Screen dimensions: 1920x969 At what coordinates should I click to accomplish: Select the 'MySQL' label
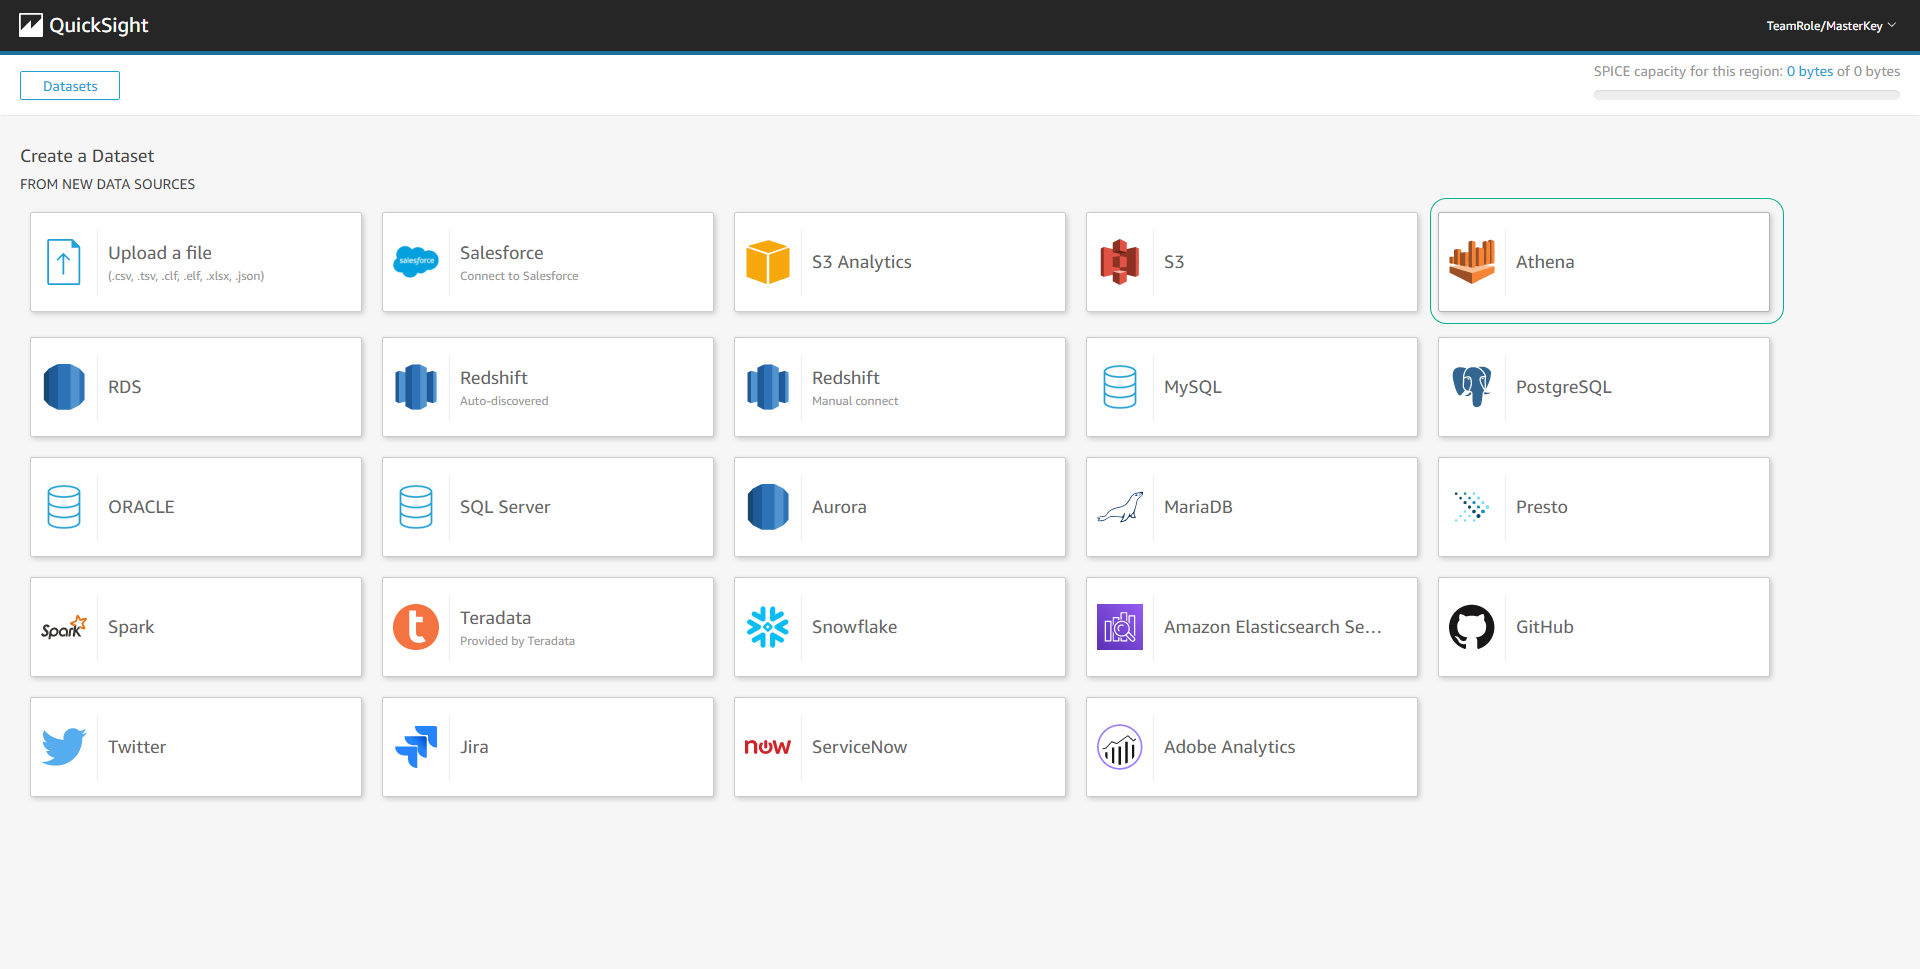1193,387
